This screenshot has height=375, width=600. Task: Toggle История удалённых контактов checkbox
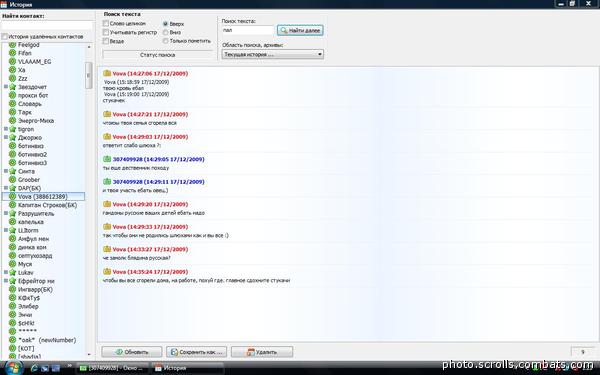click(5, 37)
